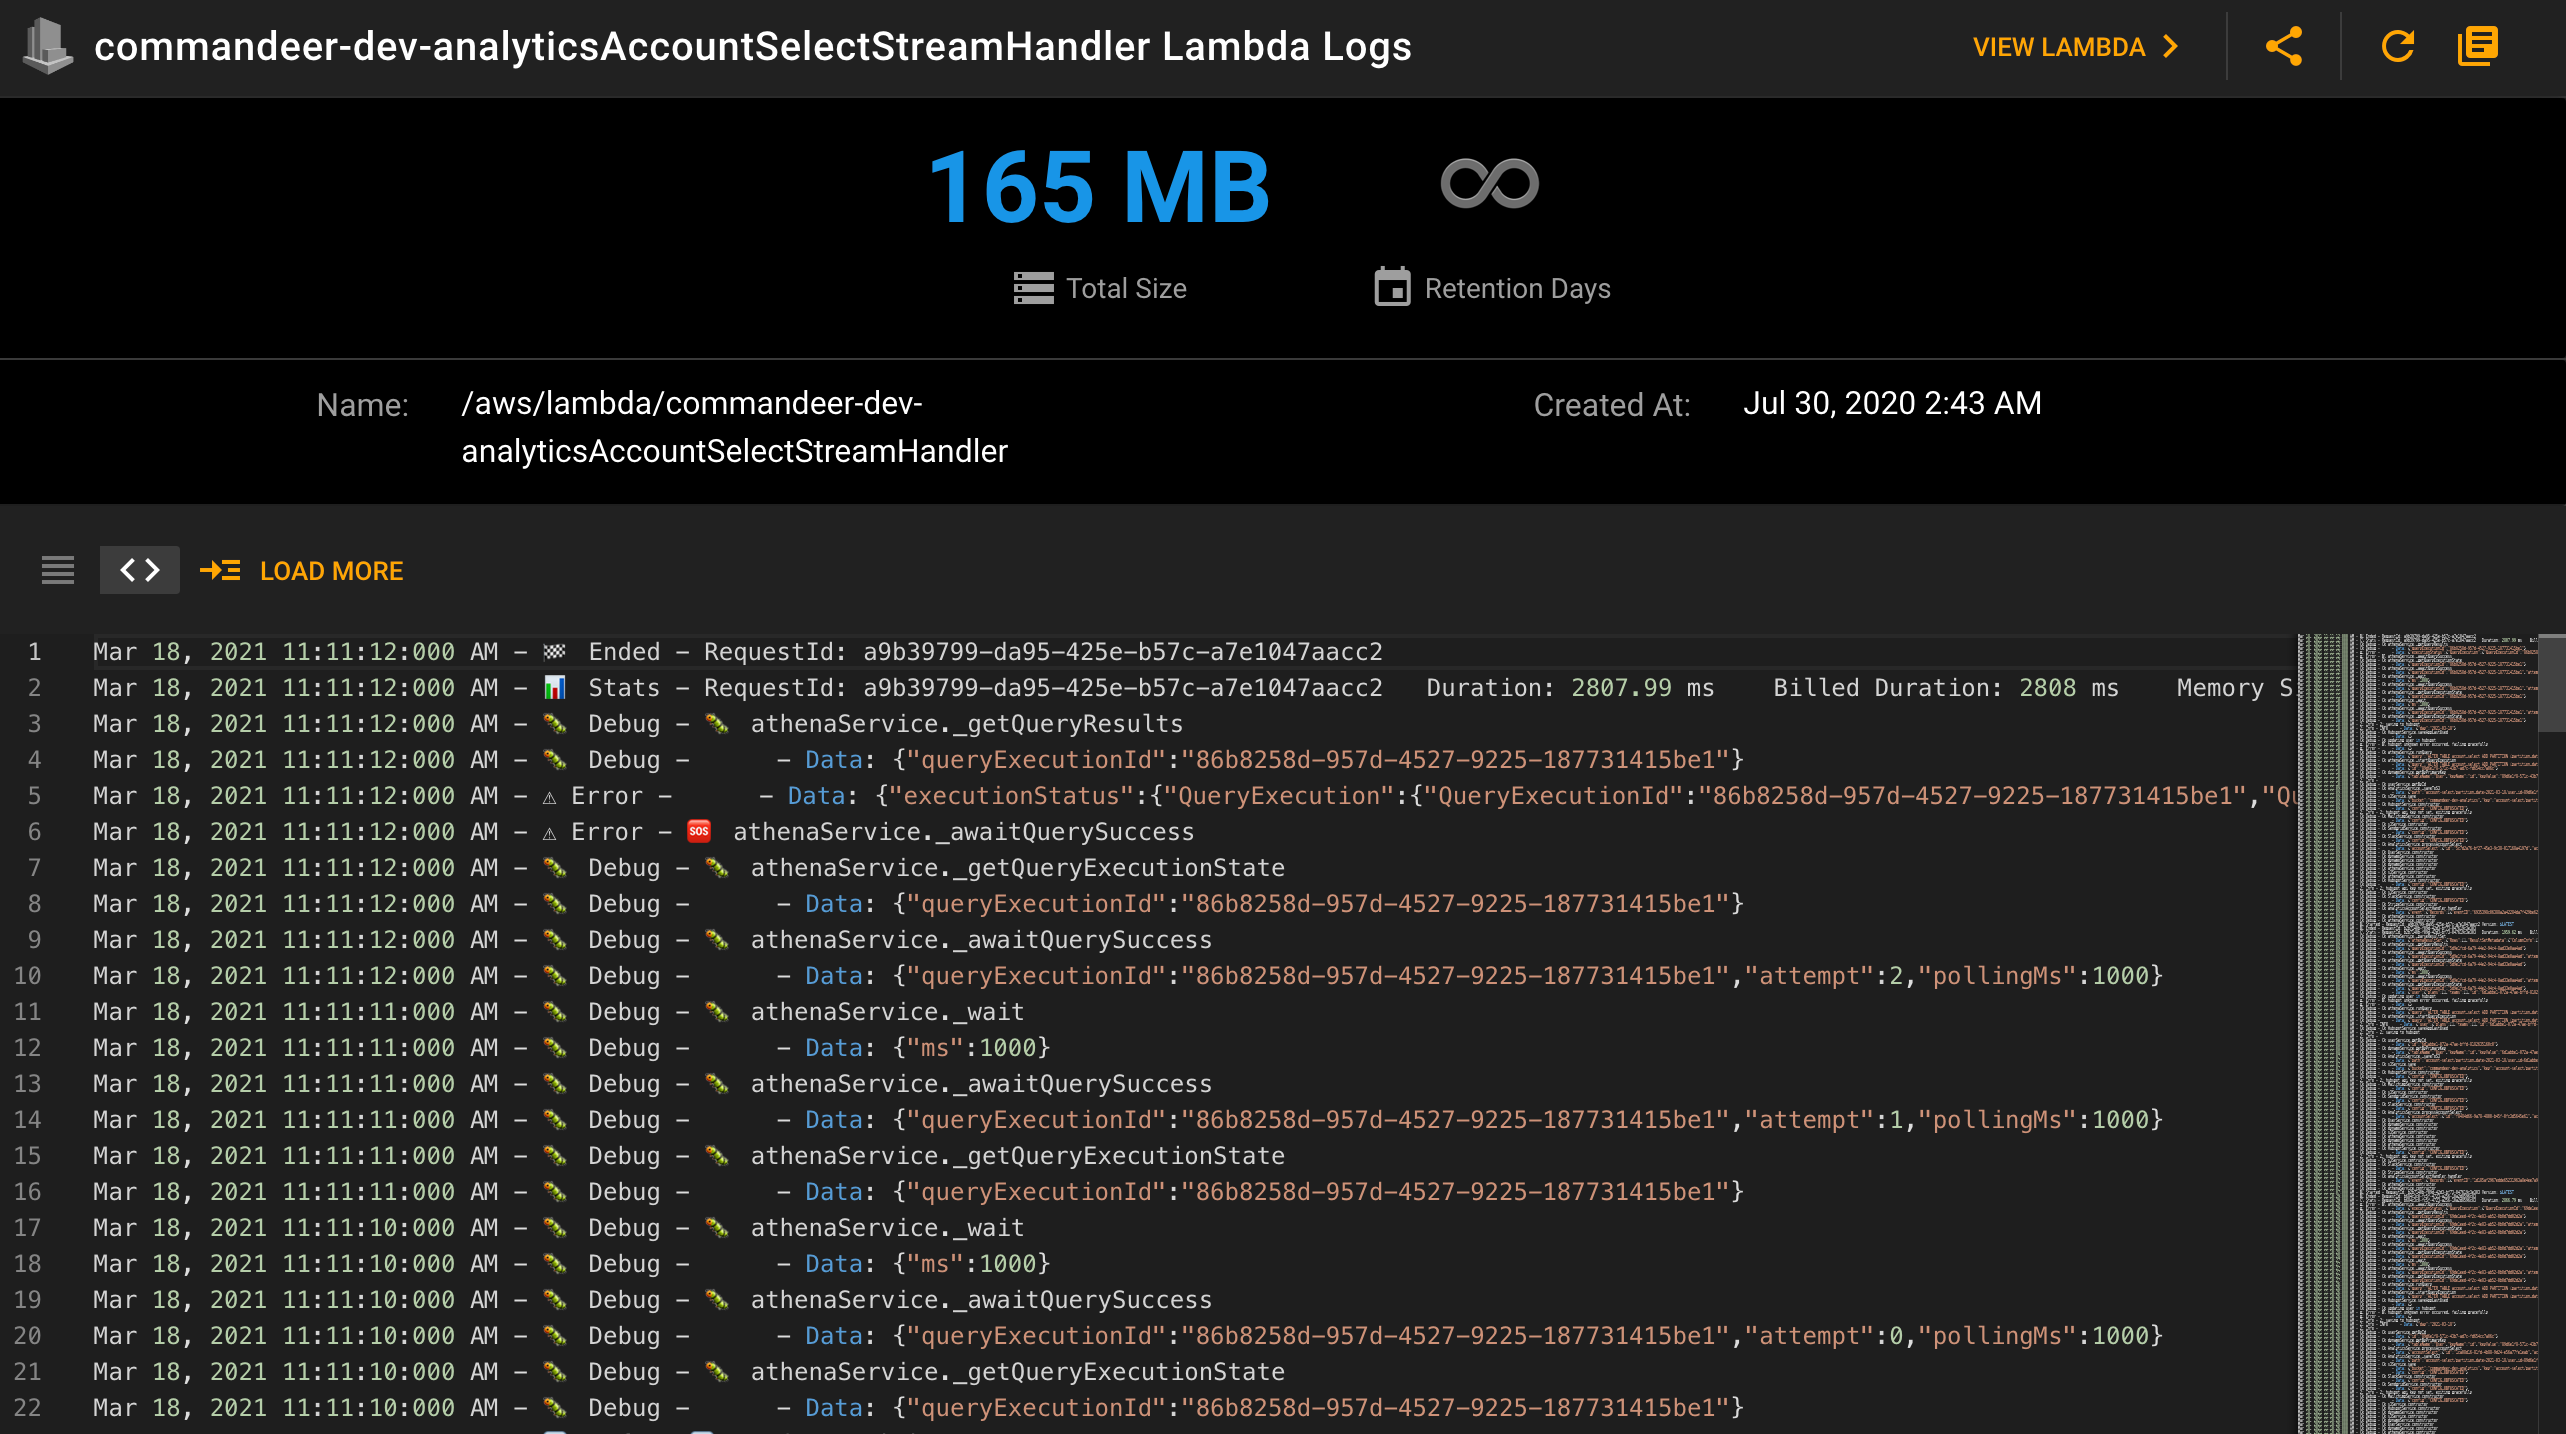The width and height of the screenshot is (2566, 1434).
Task: Click Billed Duration 2808 value
Action: 2047,688
